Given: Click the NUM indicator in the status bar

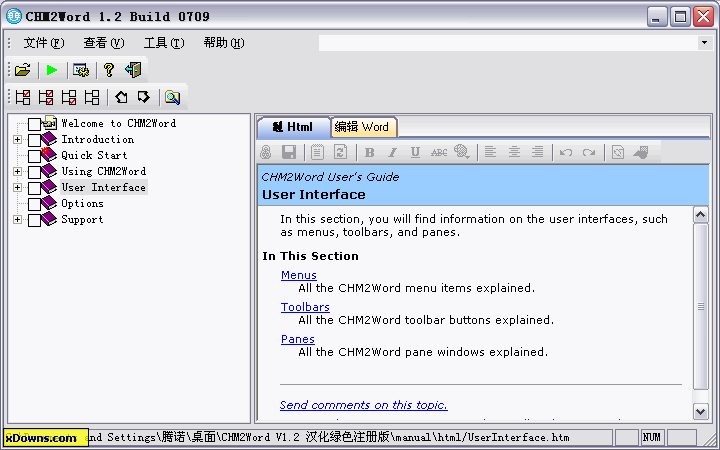Looking at the screenshot, I should (652, 437).
